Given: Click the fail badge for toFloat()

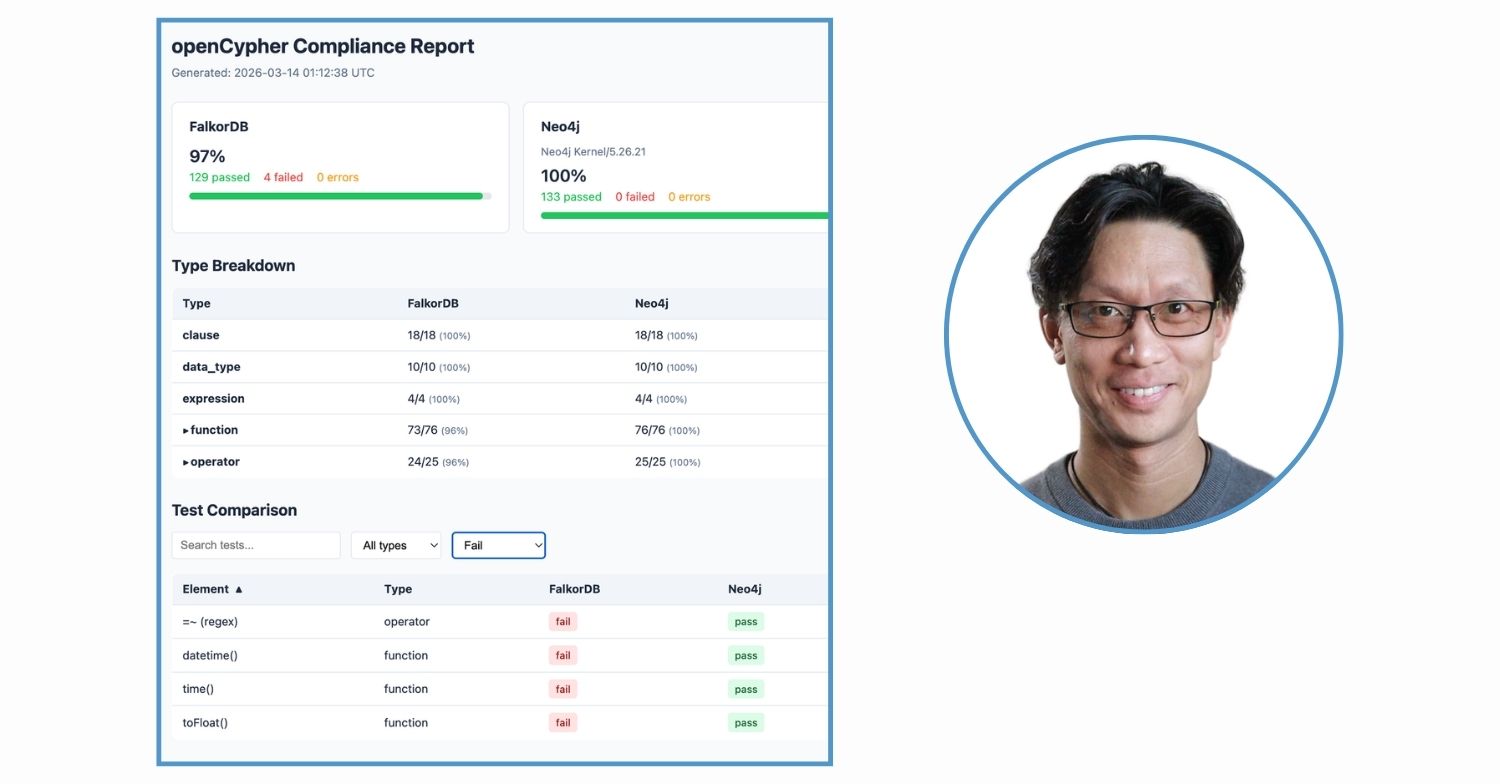Looking at the screenshot, I should point(562,722).
